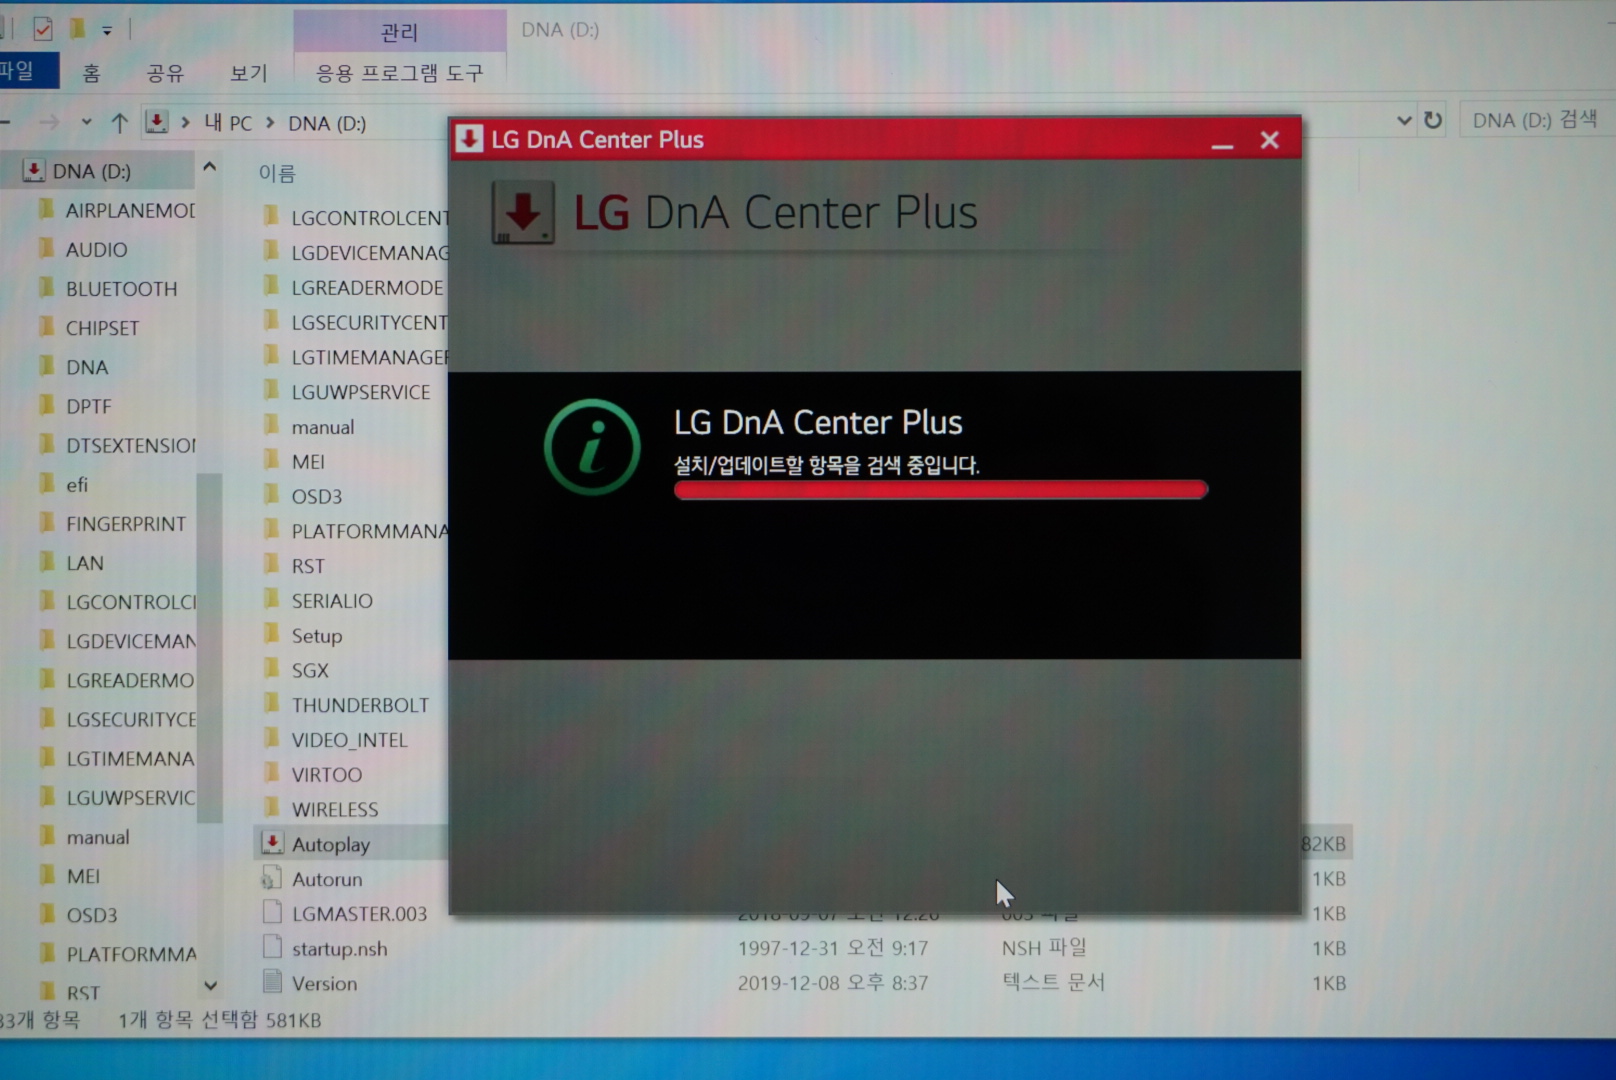Click the Version text file icon
1616x1080 pixels.
point(272,982)
